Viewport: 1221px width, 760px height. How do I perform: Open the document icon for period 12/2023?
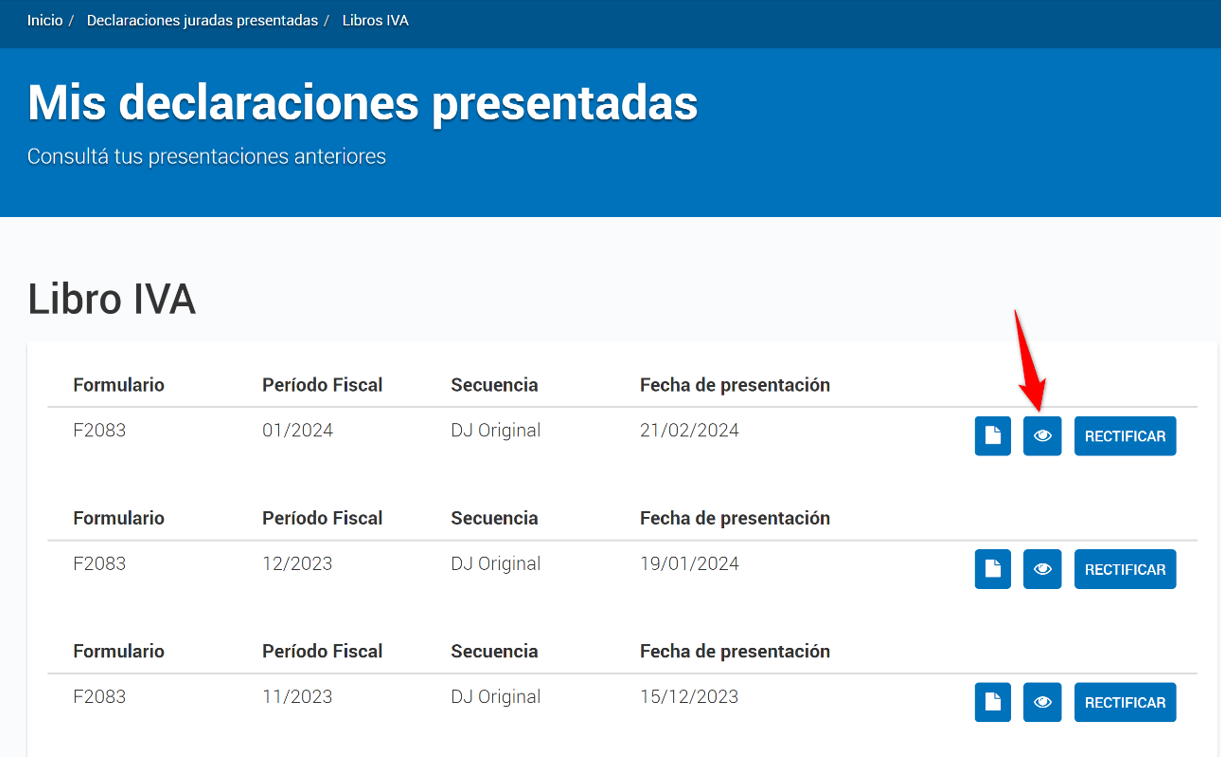992,569
